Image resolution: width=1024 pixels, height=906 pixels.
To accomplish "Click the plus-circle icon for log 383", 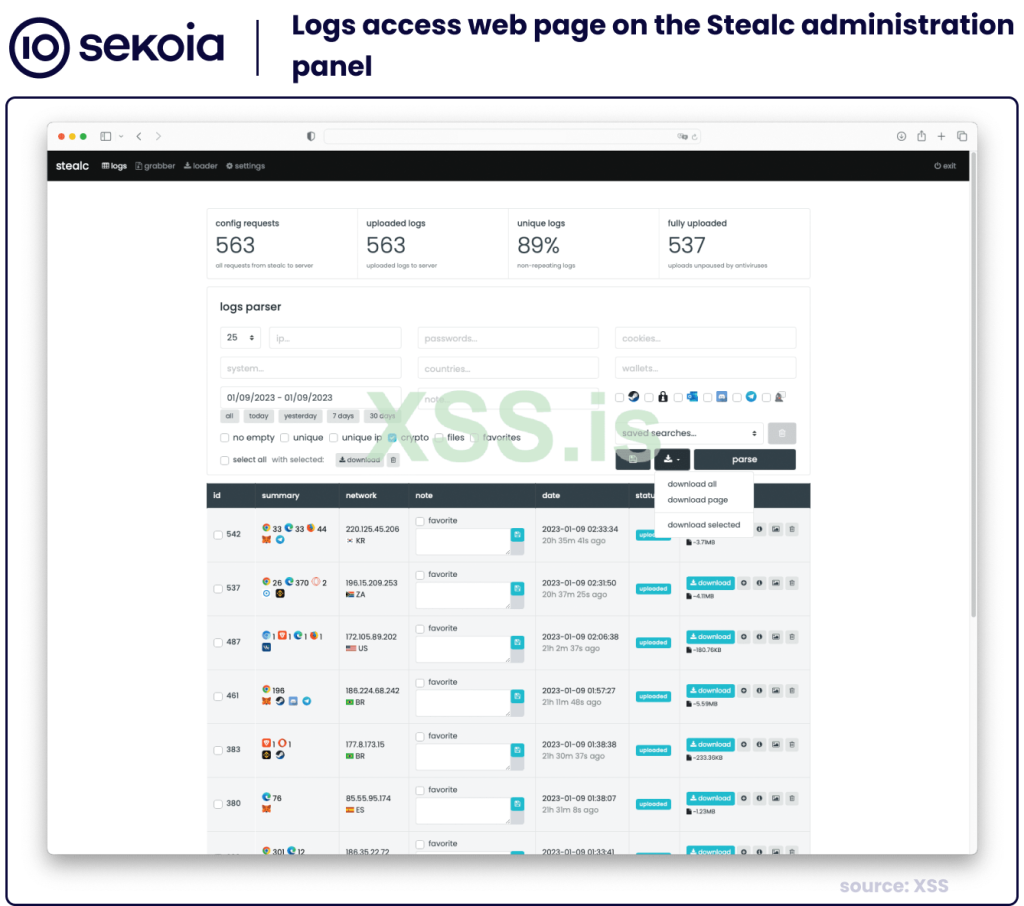I will click(743, 744).
